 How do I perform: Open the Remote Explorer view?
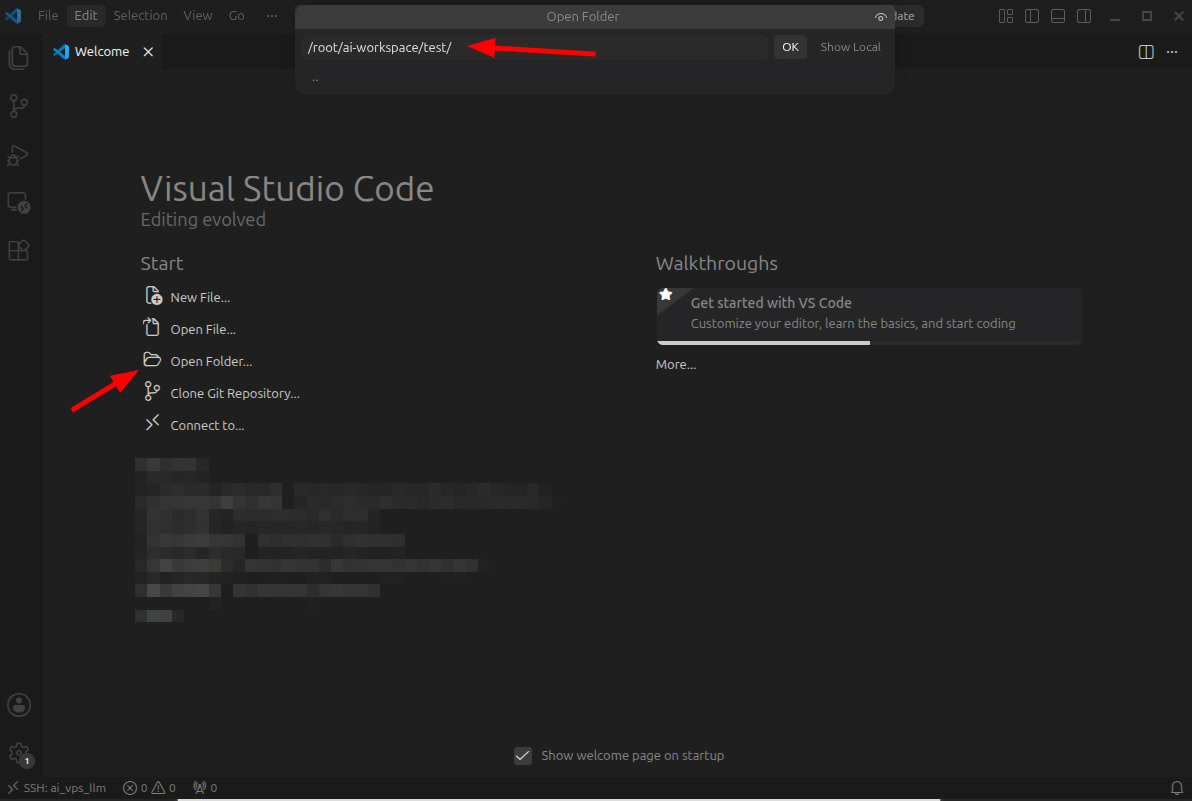click(18, 203)
